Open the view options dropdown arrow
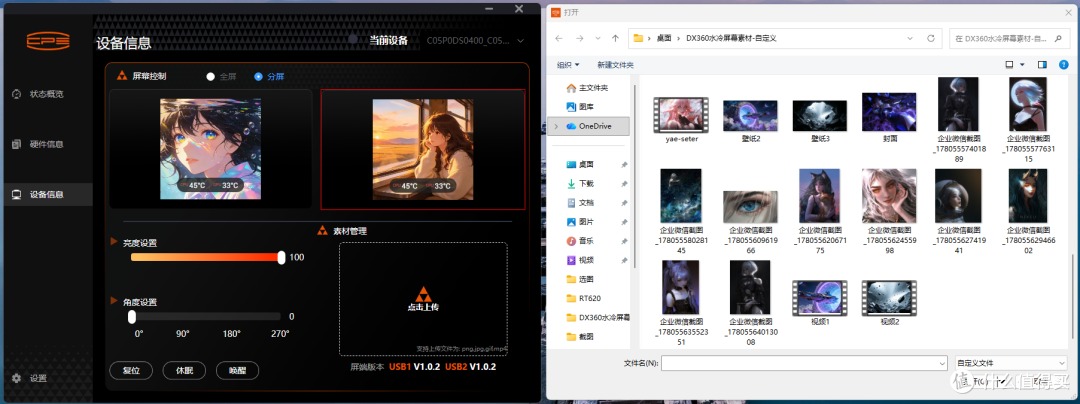1080x404 pixels. coord(1022,65)
